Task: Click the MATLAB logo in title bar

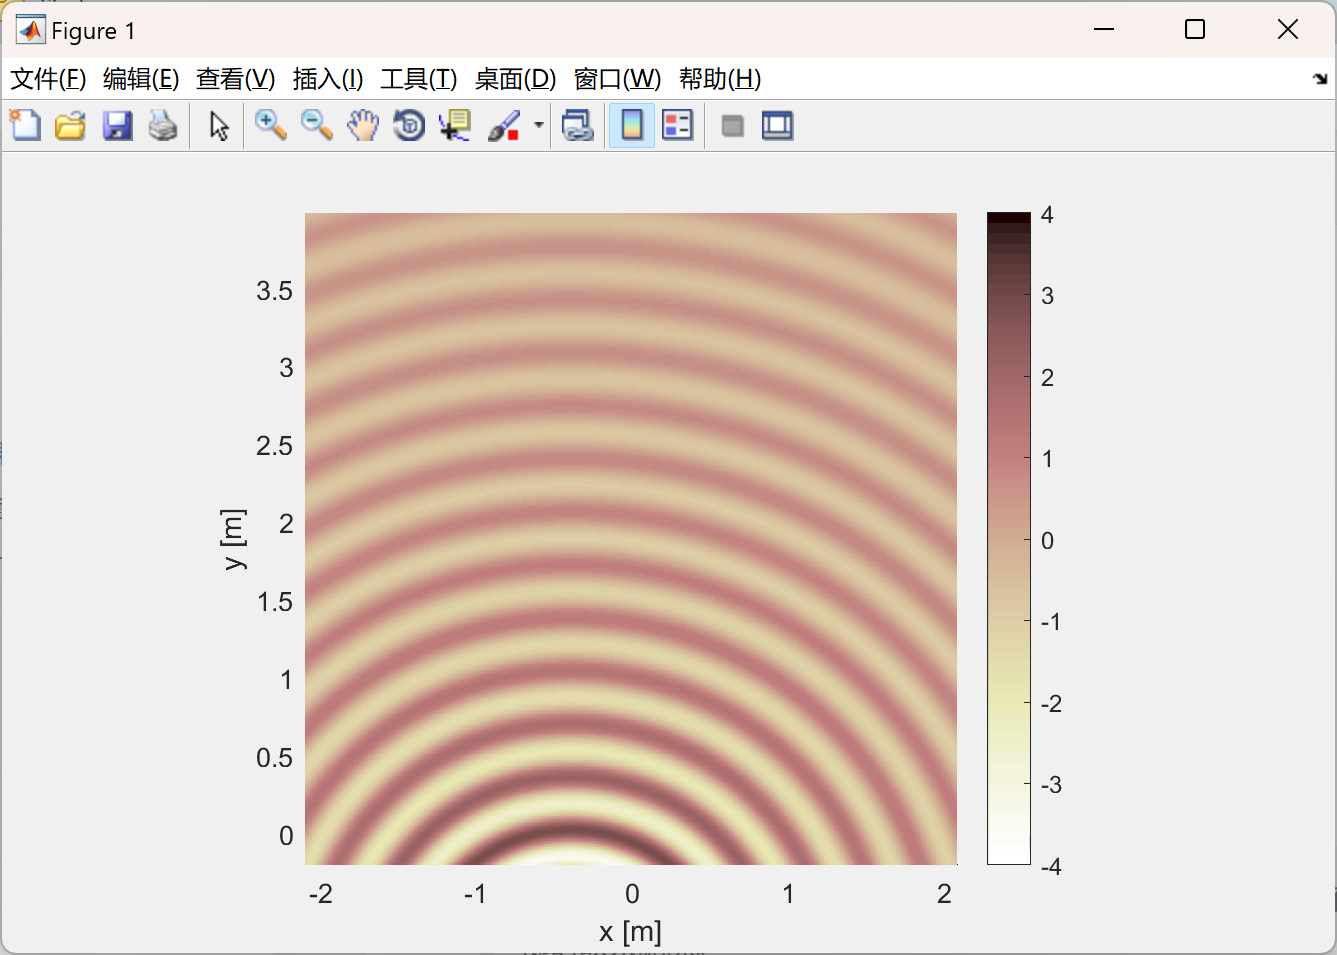Action: pyautogui.click(x=30, y=30)
